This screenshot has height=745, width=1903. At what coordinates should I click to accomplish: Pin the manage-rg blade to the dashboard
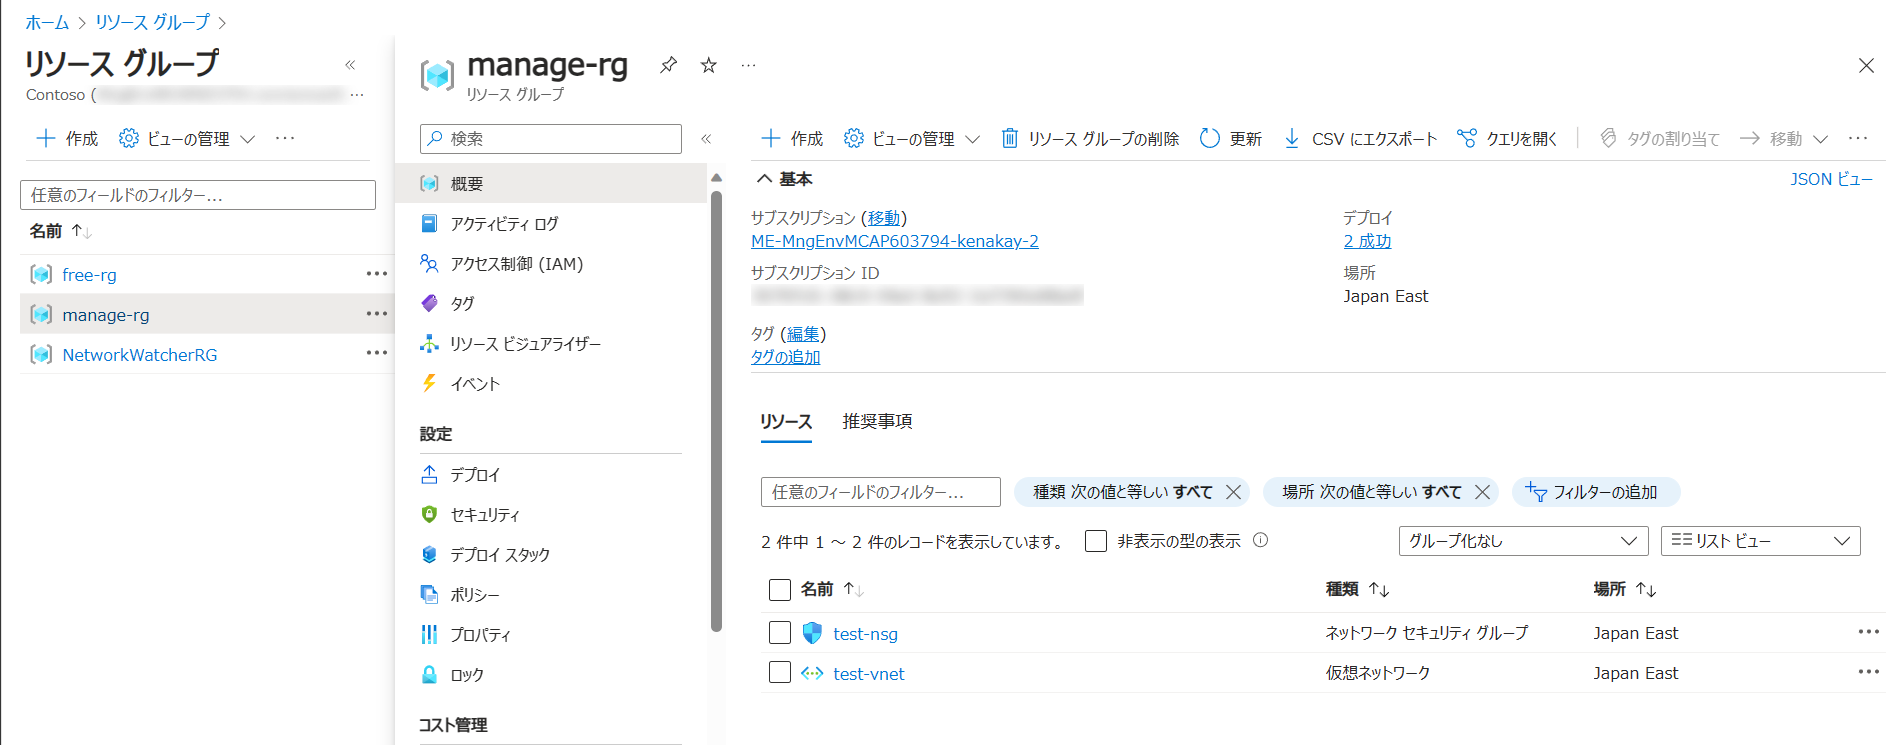click(668, 65)
